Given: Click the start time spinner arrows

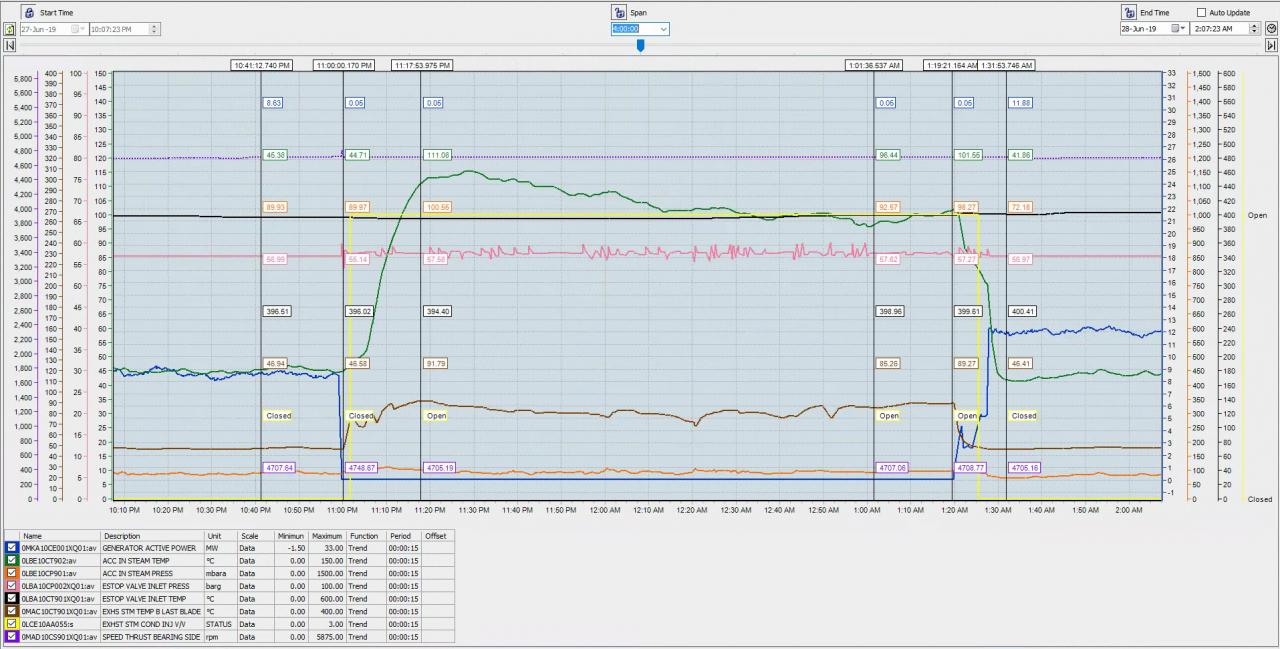Looking at the screenshot, I should click(x=154, y=29).
